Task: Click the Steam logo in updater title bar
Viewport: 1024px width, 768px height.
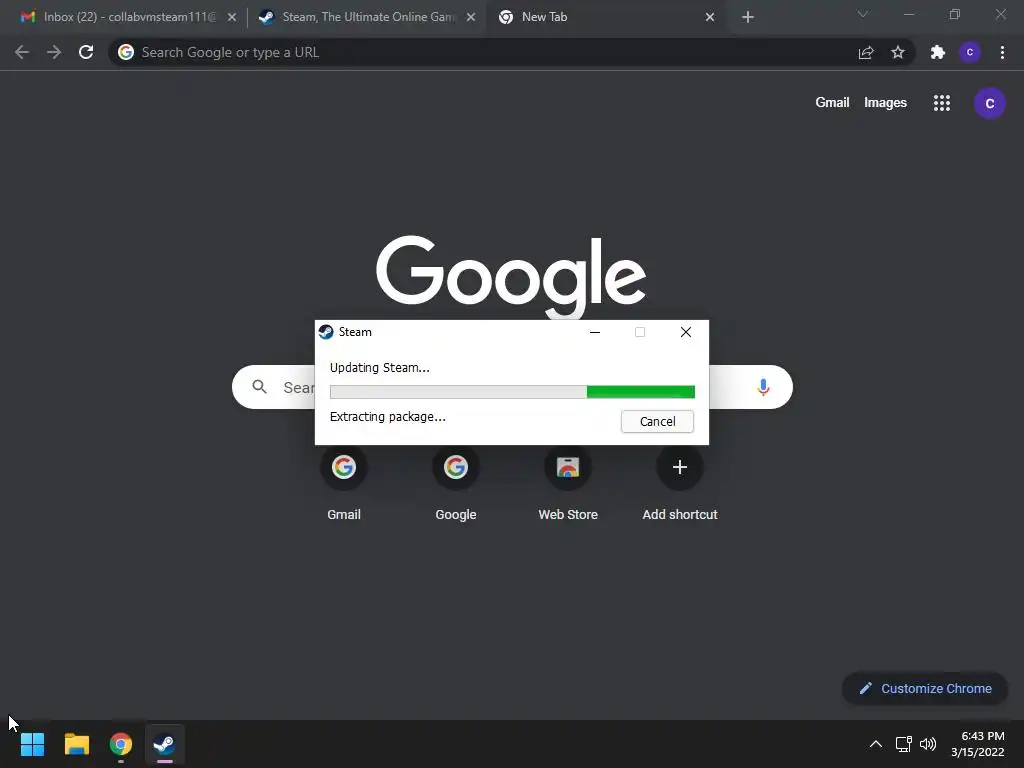Action: pyautogui.click(x=326, y=332)
